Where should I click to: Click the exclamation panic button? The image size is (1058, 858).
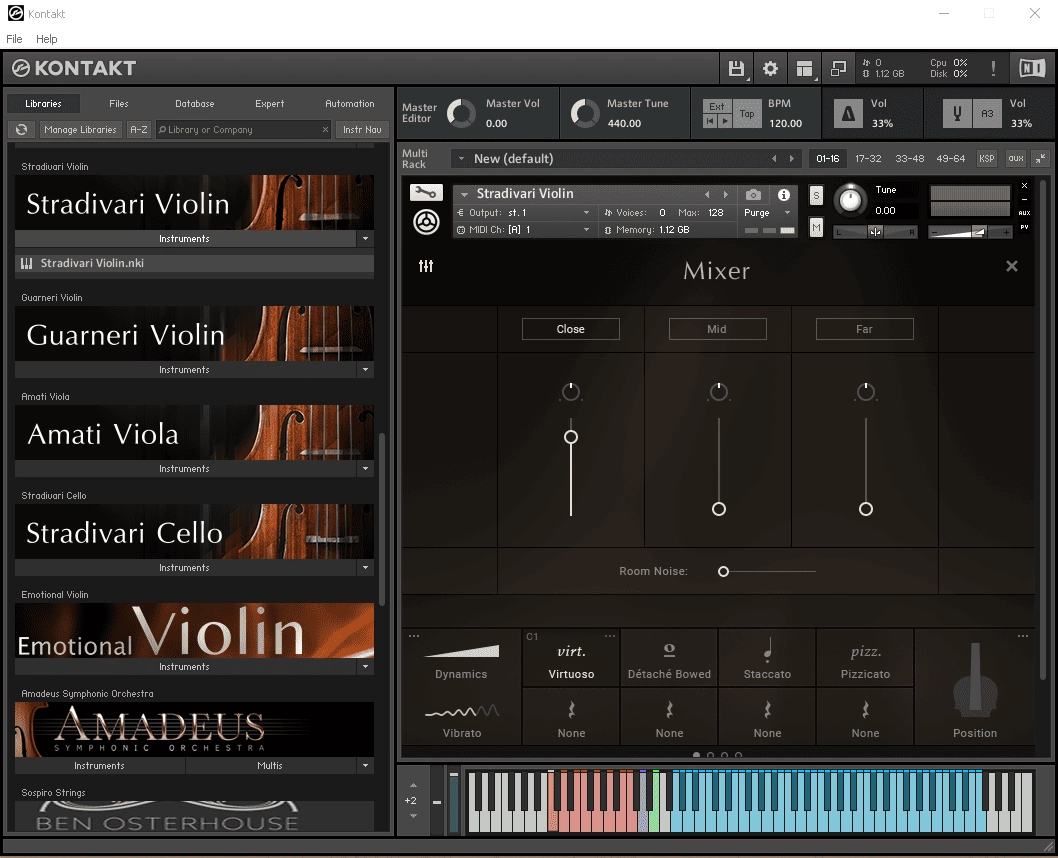point(993,68)
